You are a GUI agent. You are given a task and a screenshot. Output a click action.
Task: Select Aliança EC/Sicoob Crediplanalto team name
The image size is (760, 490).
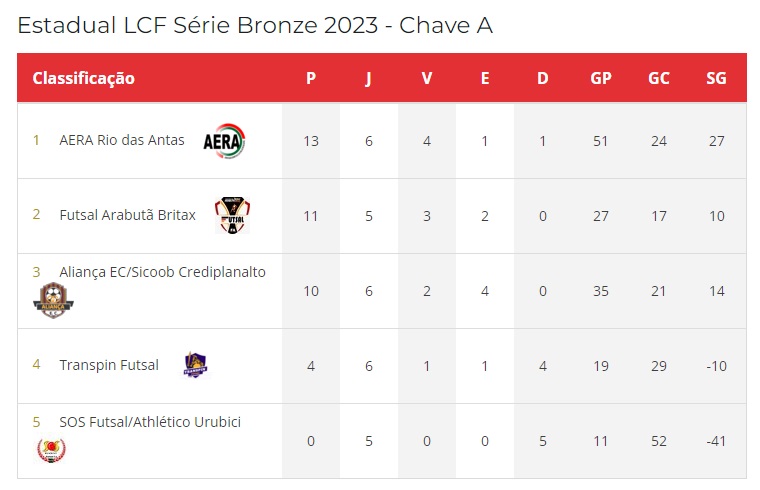click(x=162, y=272)
